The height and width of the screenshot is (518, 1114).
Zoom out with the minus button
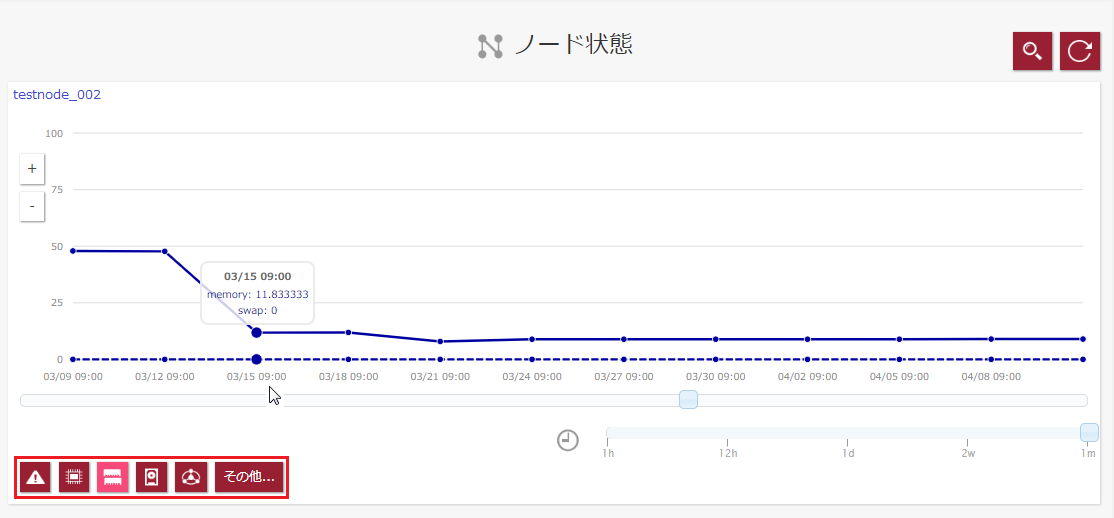coord(32,207)
